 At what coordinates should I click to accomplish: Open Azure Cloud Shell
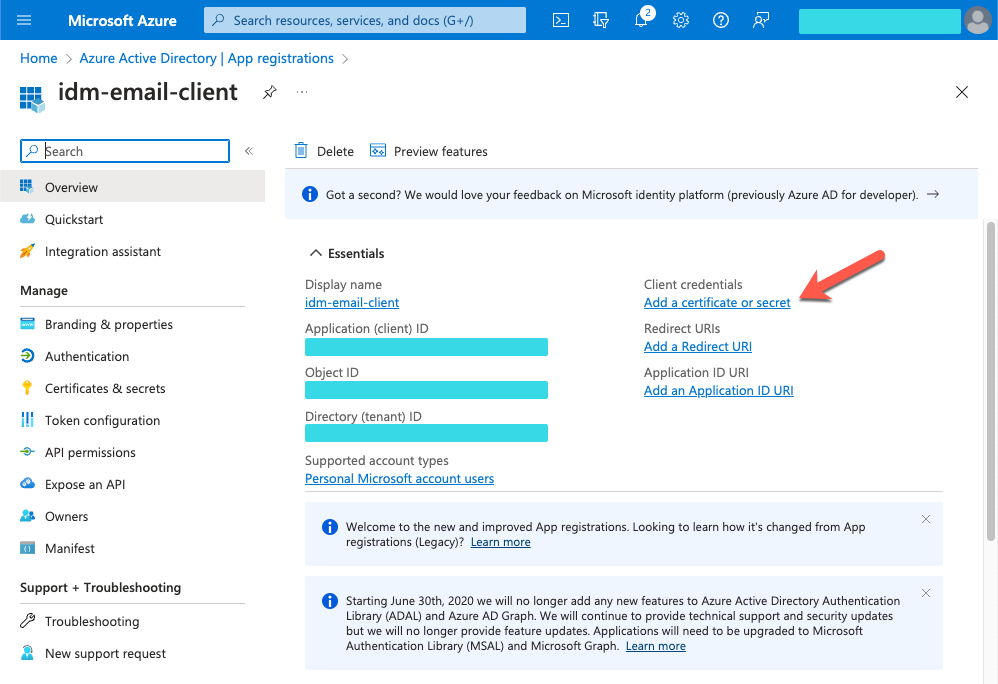pos(561,20)
